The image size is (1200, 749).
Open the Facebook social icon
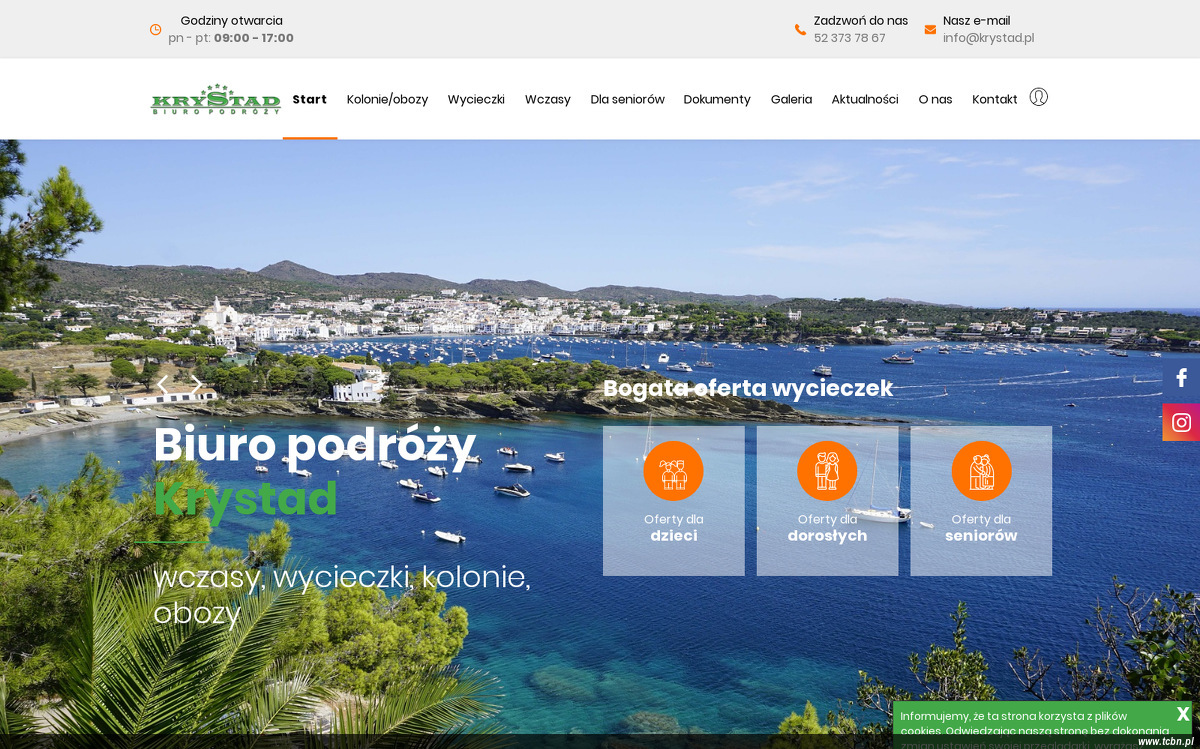click(x=1181, y=378)
